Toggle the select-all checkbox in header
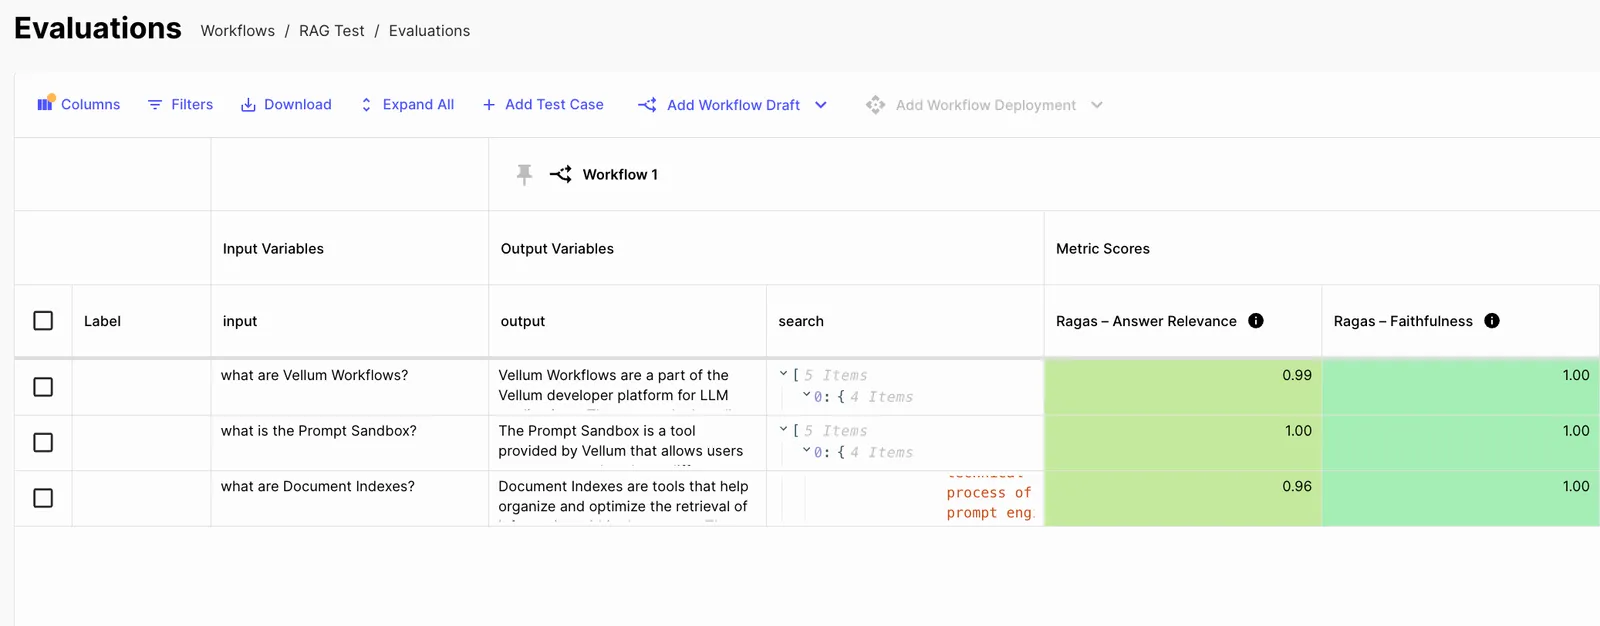Image resolution: width=1600 pixels, height=626 pixels. coord(43,321)
